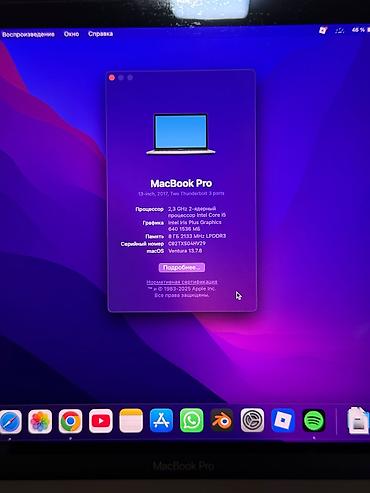
Task: Open WhatsApp in the Dock
Action: tap(192, 421)
